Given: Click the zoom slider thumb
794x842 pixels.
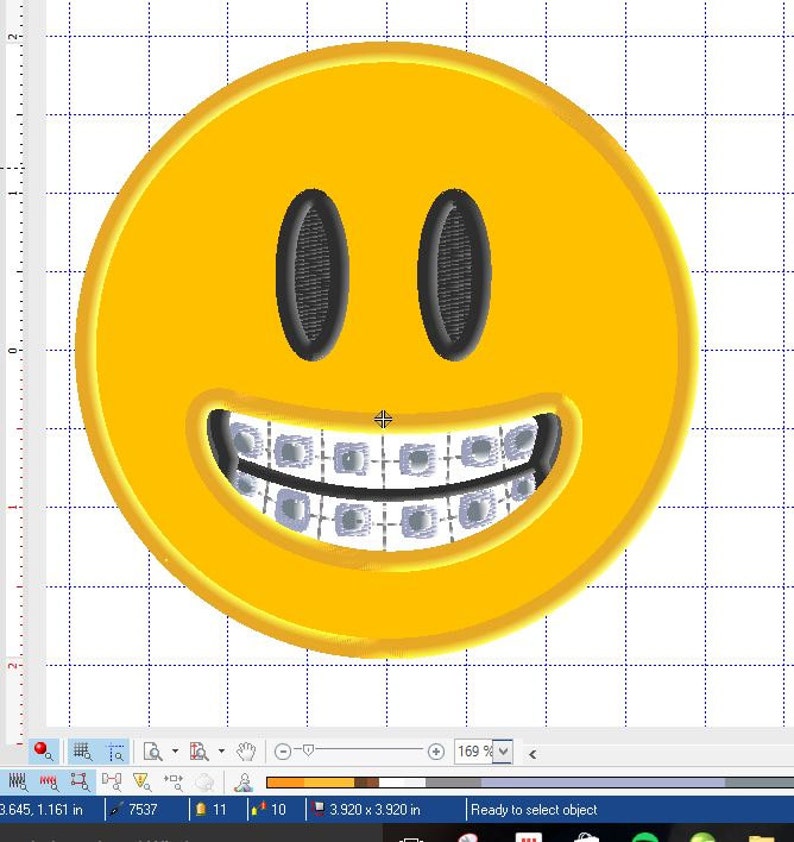Looking at the screenshot, I should (308, 750).
